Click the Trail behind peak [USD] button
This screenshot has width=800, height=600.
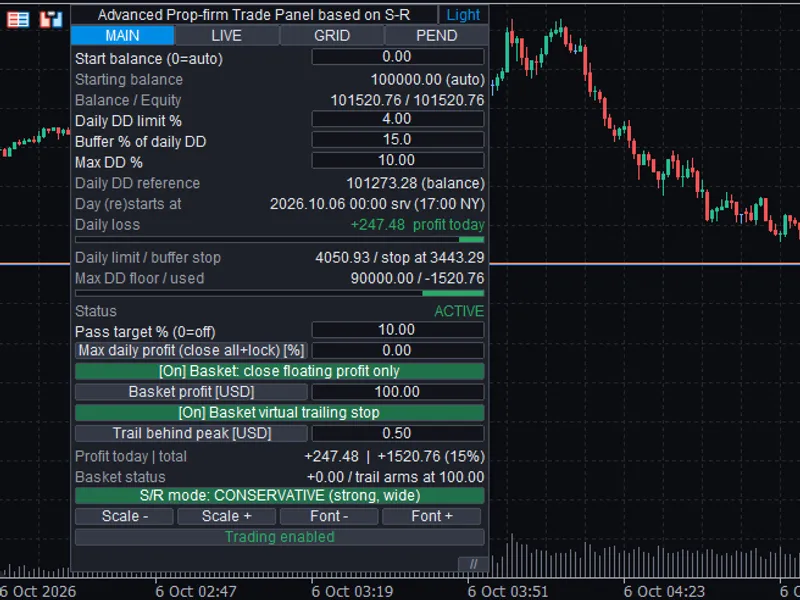click(191, 433)
